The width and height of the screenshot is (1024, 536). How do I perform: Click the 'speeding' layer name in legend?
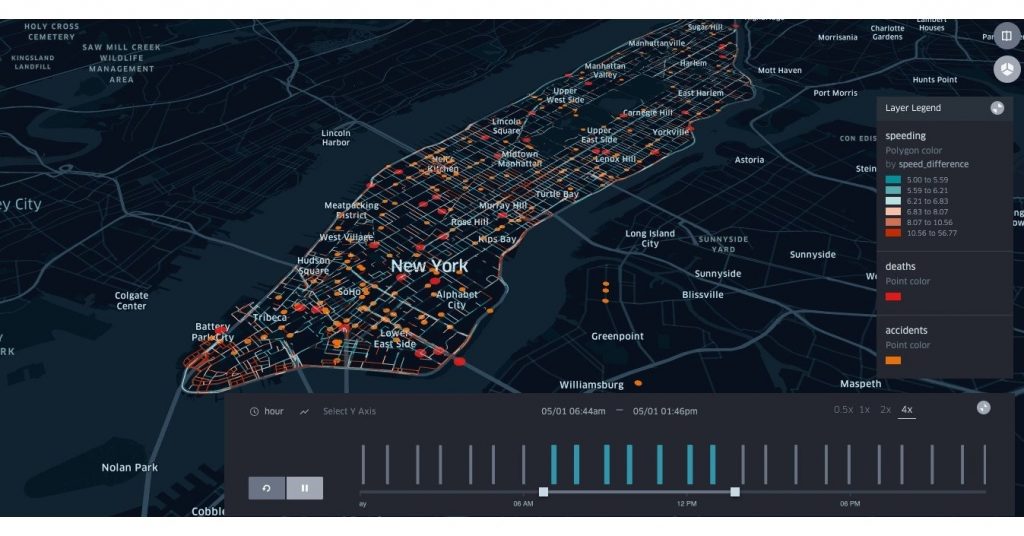905,136
